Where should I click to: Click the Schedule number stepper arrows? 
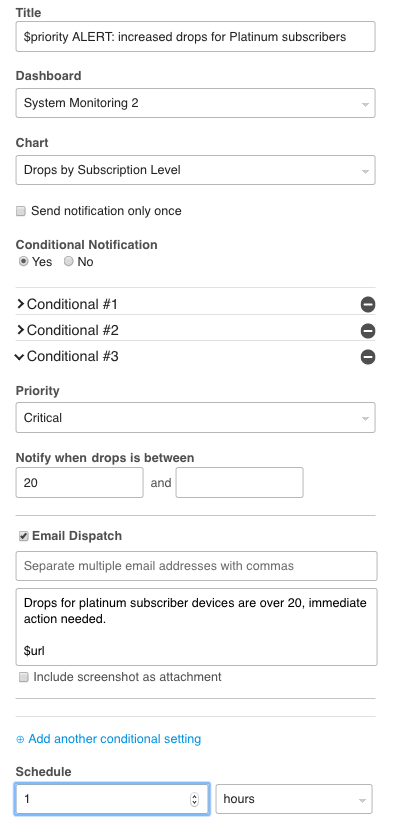tap(194, 799)
